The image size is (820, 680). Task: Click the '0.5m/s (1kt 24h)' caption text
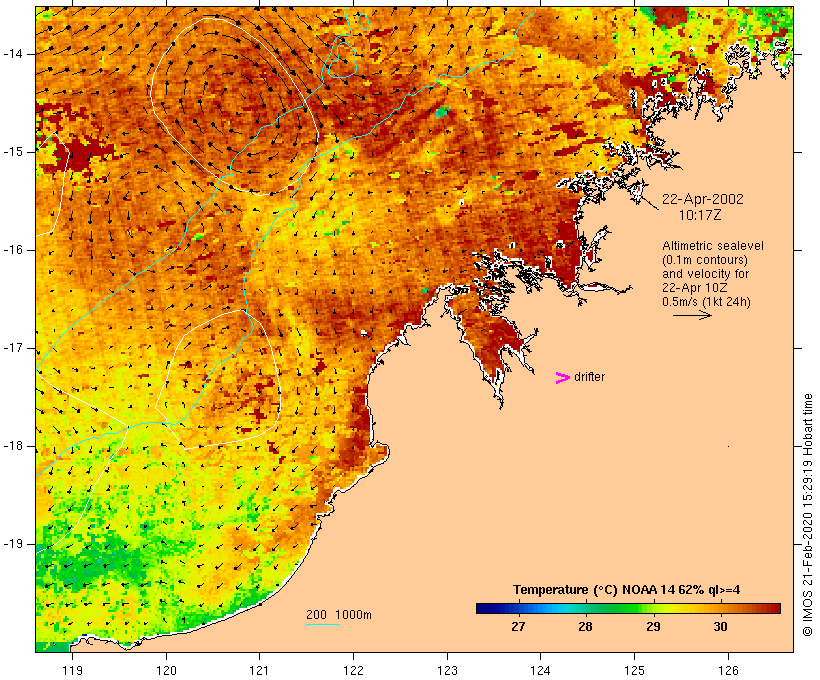pyautogui.click(x=706, y=302)
